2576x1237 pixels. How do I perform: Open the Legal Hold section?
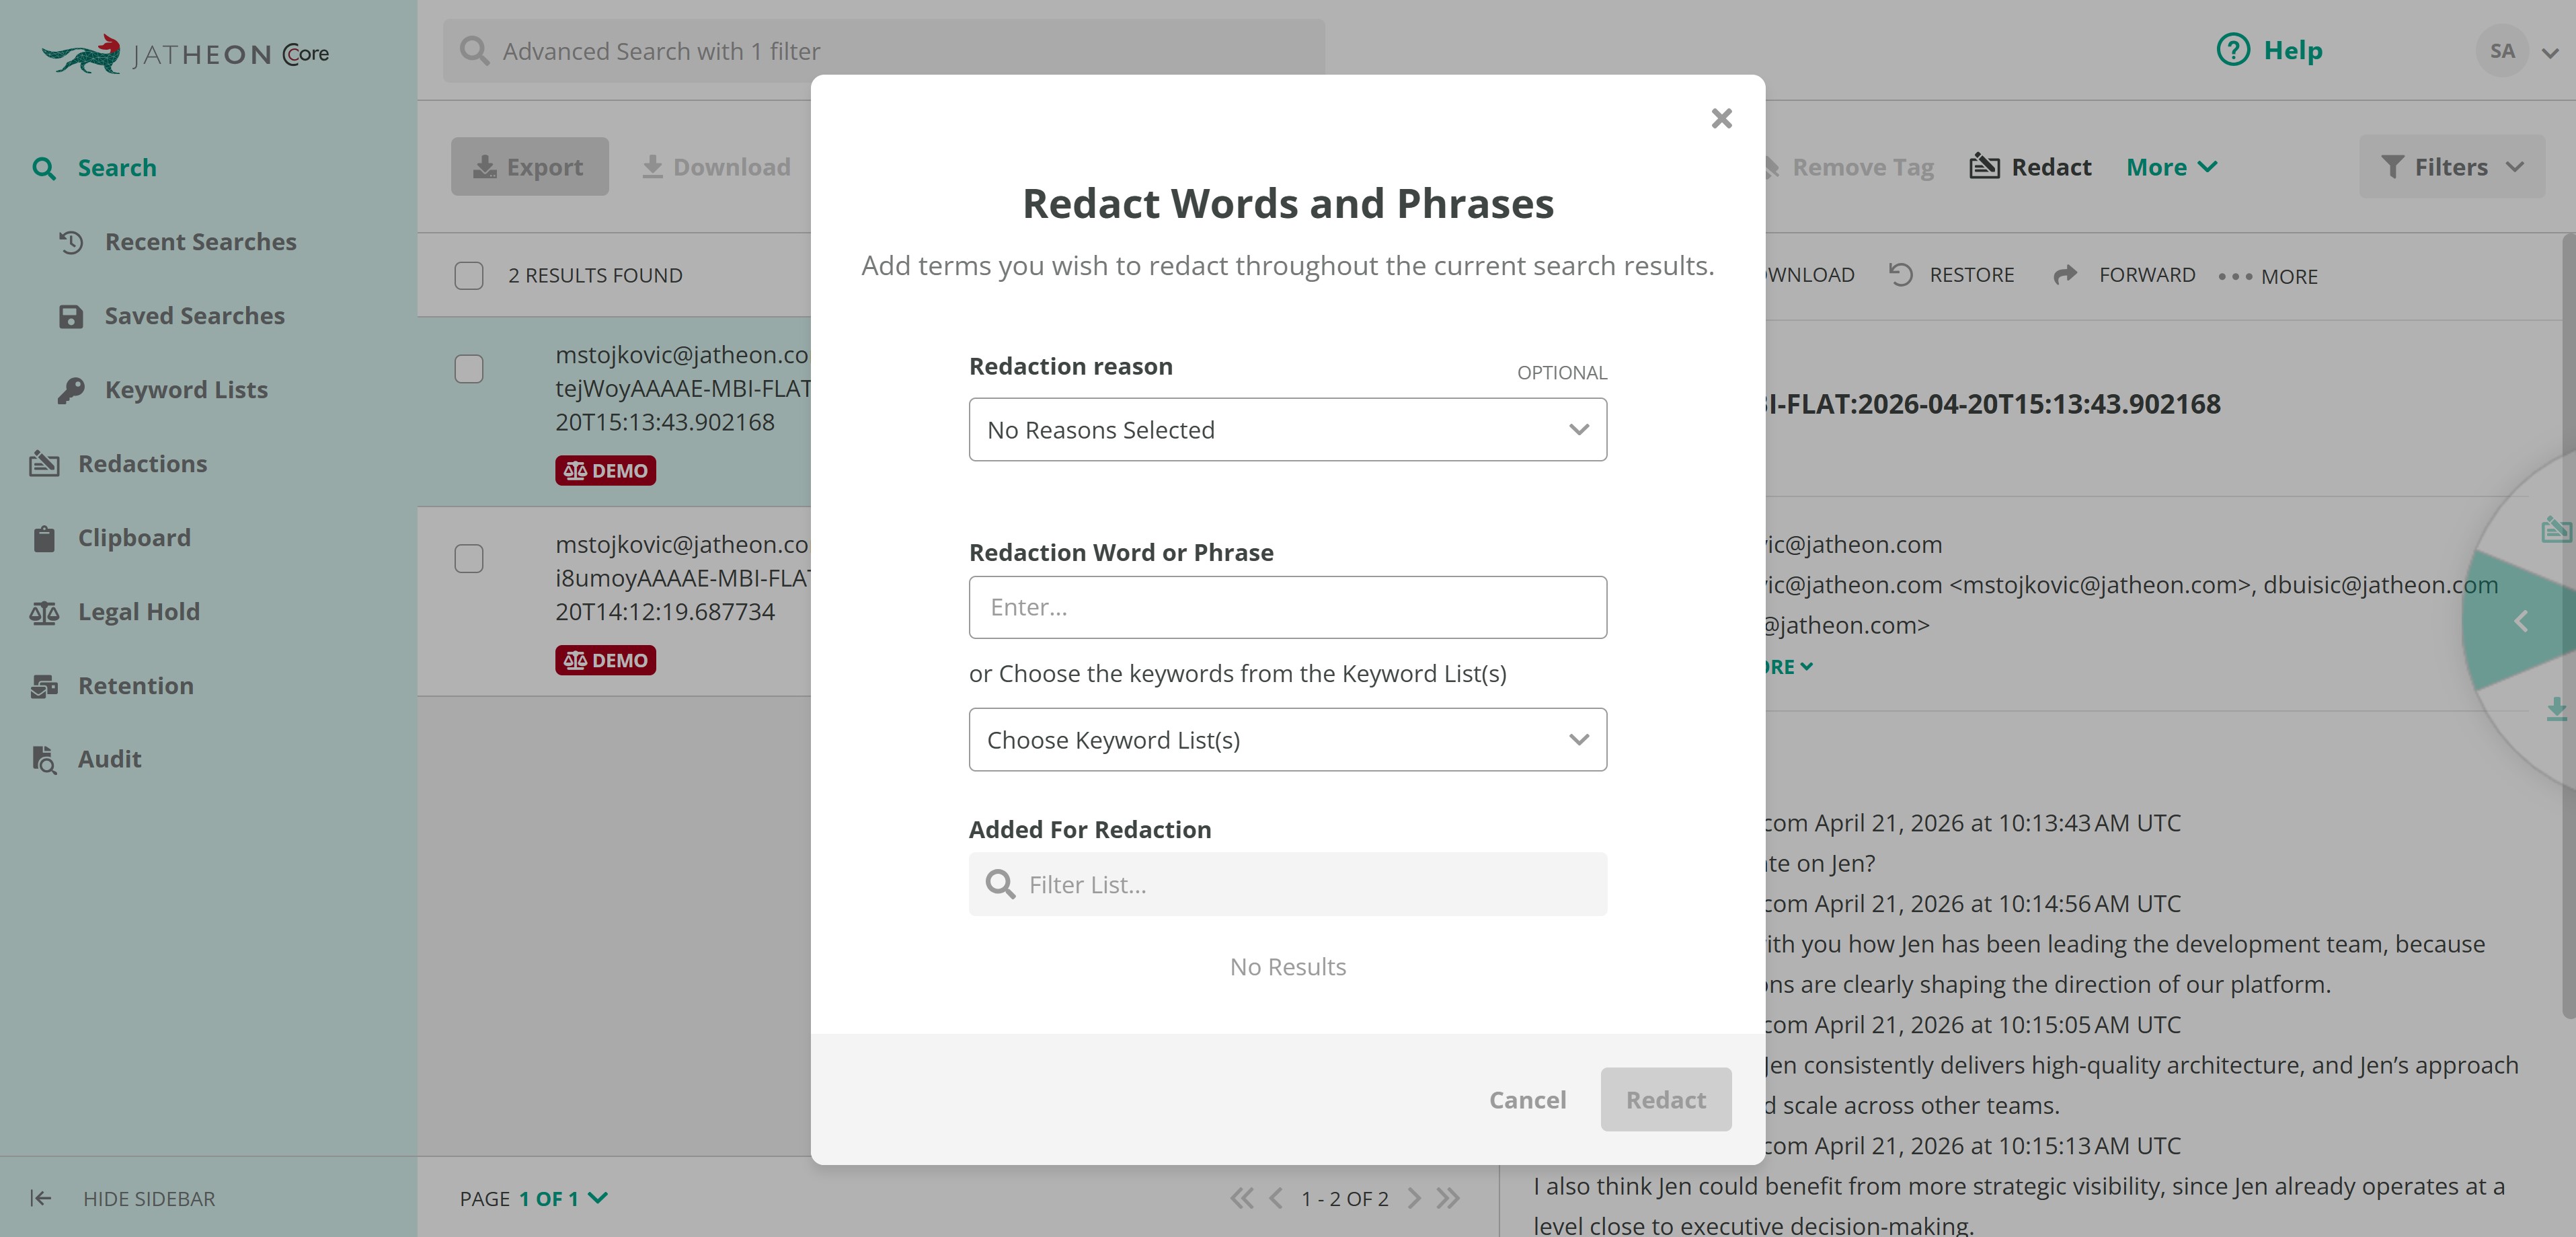[139, 611]
